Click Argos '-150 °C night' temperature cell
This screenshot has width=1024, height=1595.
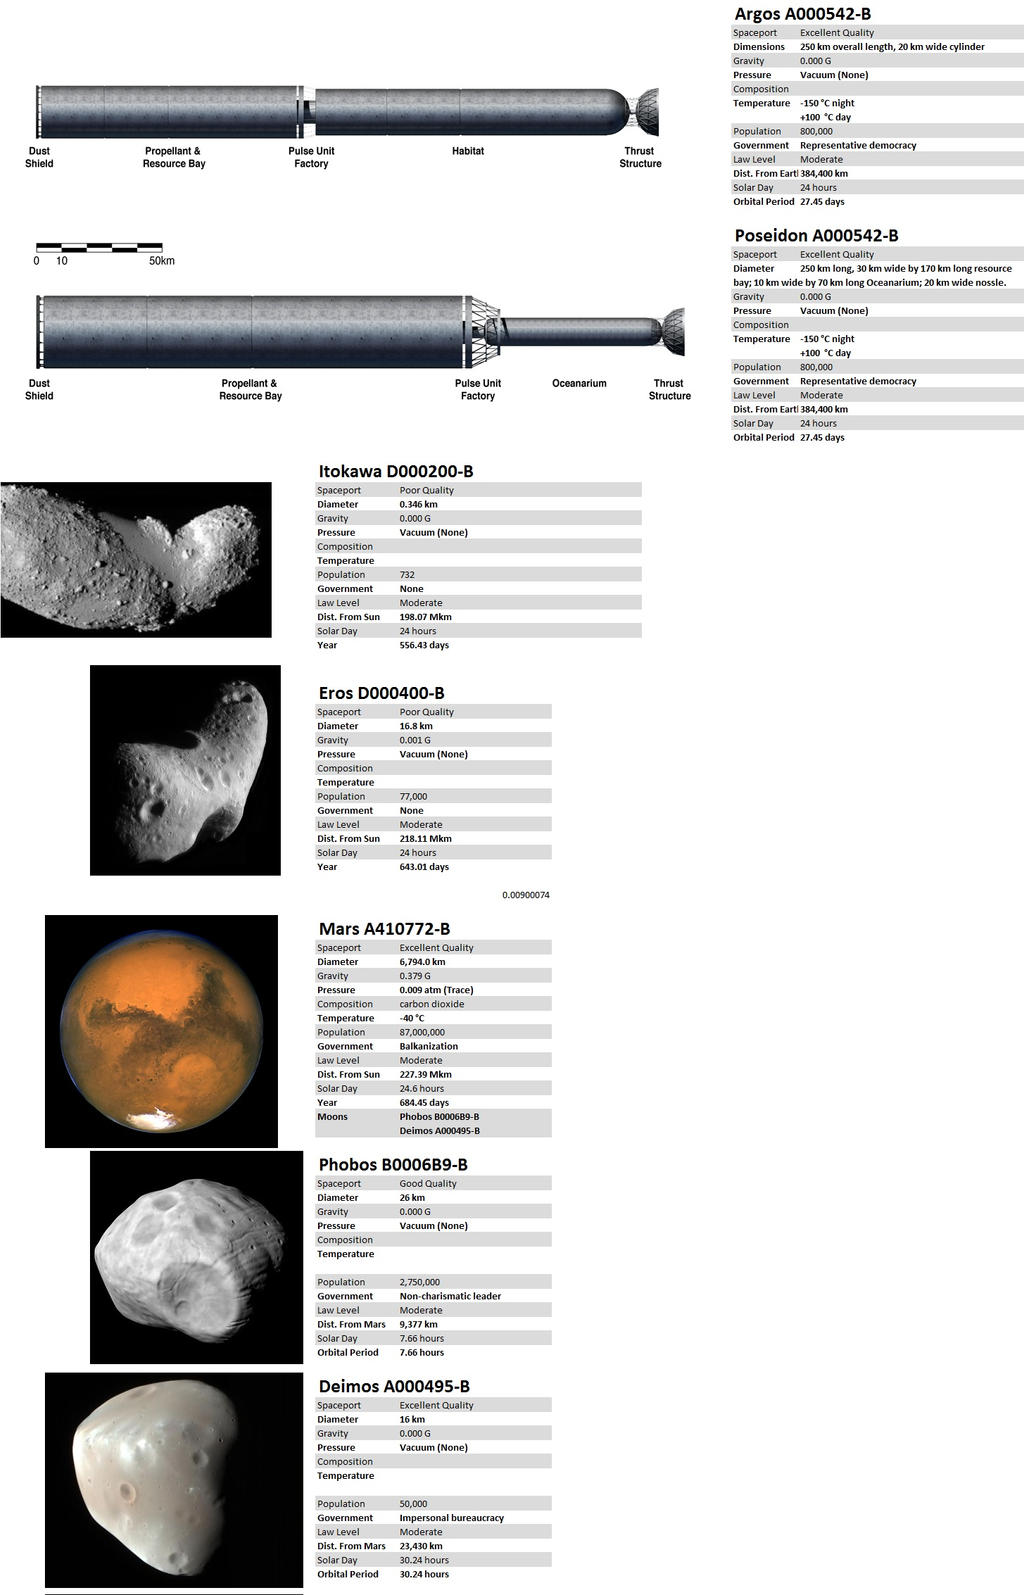click(827, 103)
